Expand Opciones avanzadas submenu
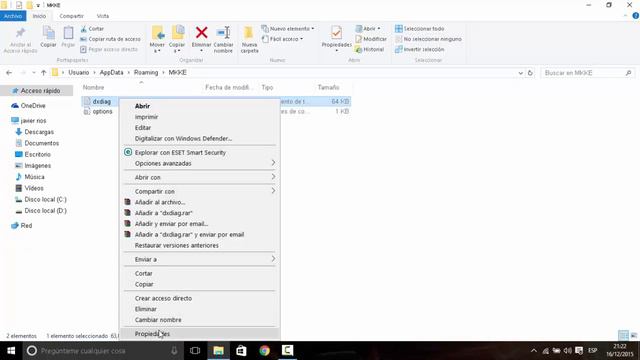Image resolution: width=640 pixels, height=360 pixels. pyautogui.click(x=200, y=163)
